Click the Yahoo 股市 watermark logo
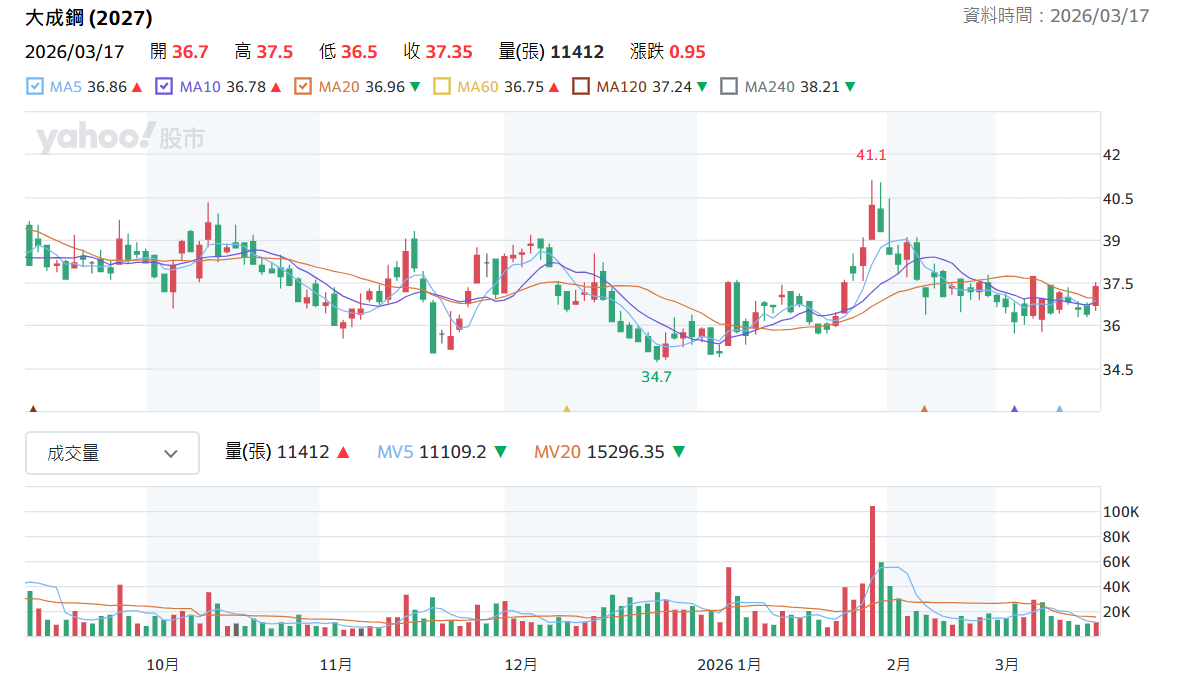The height and width of the screenshot is (678, 1186). (120, 138)
